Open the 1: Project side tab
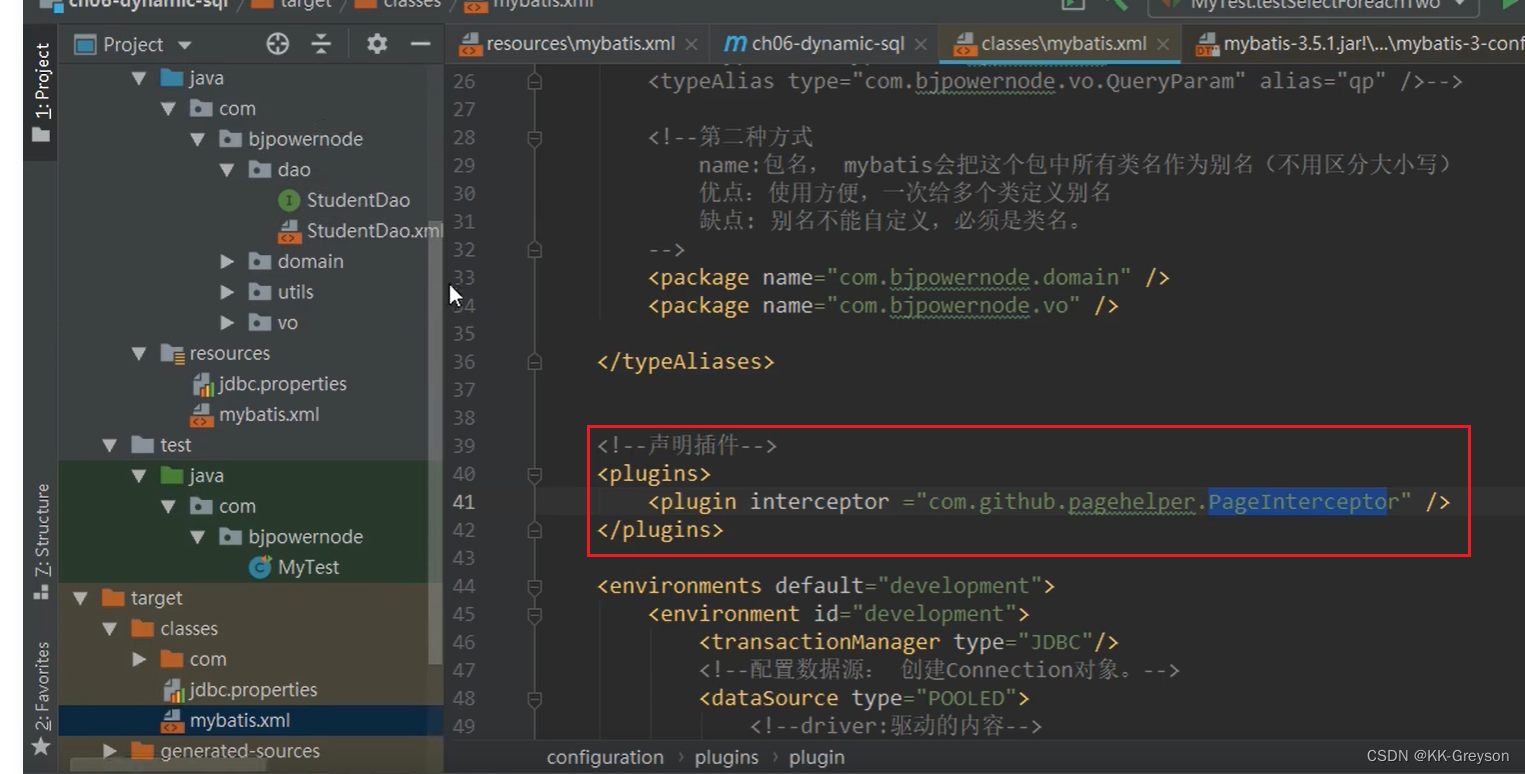Viewport: 1525px width, 774px height. (41, 92)
